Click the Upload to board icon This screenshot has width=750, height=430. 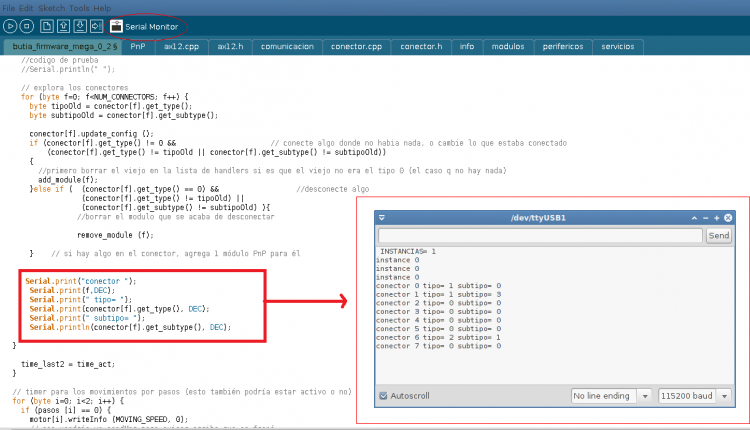coord(97,25)
